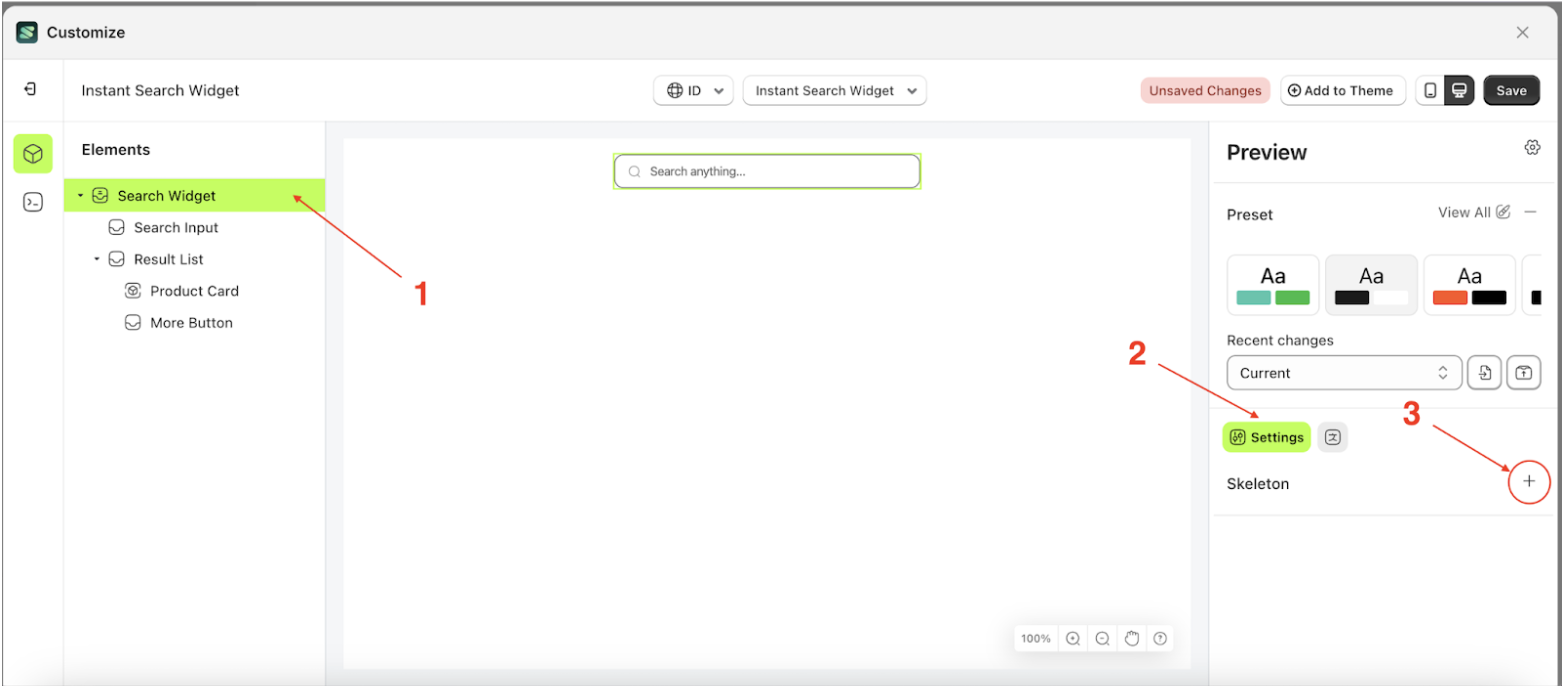Collapse the Result List tree item

[95, 258]
